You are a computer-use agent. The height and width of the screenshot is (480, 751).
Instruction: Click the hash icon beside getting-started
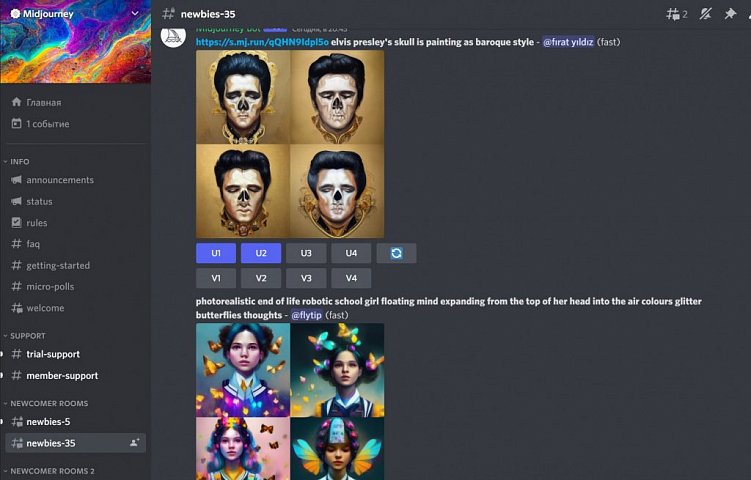16,265
